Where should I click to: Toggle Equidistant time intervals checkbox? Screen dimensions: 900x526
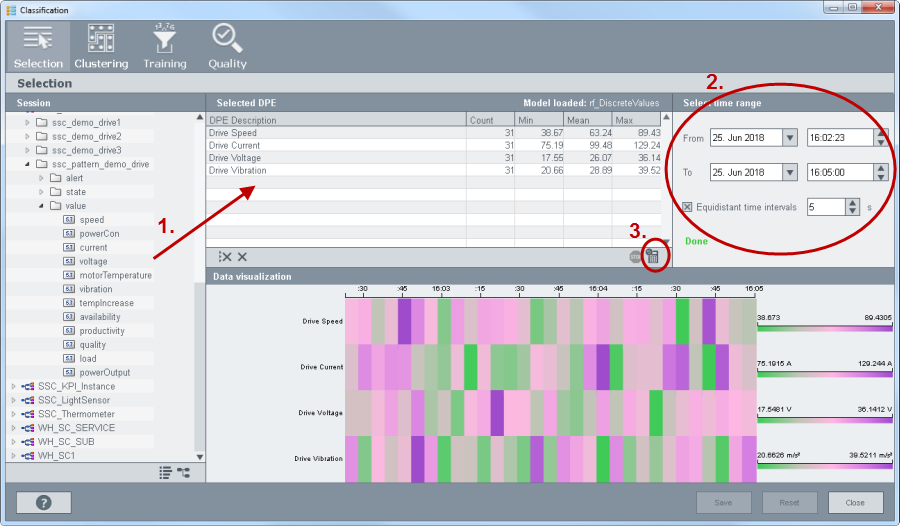pyautogui.click(x=688, y=207)
